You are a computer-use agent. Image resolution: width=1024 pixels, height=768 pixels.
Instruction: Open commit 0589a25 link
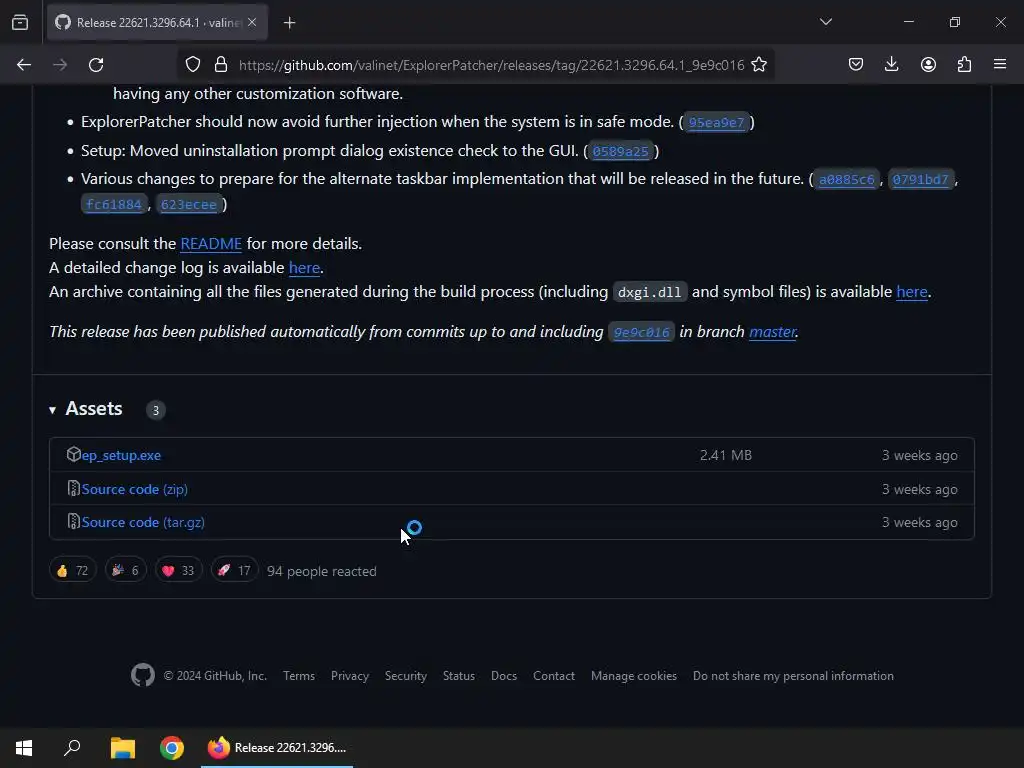620,152
